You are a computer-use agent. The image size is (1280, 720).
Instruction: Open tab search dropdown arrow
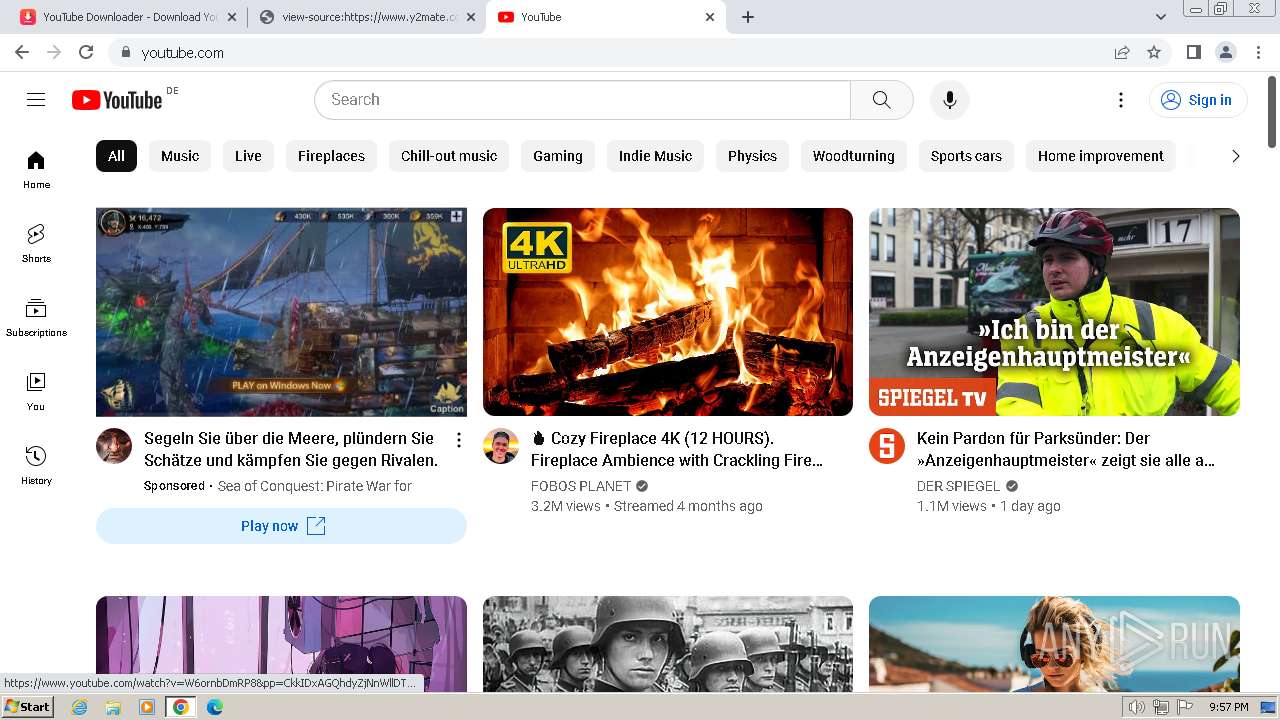[1161, 17]
